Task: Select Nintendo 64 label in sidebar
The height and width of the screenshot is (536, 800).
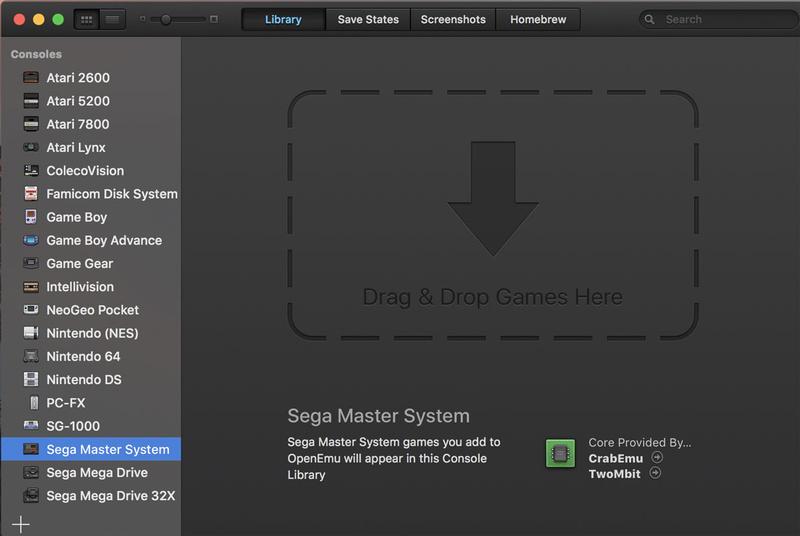Action: pos(84,356)
